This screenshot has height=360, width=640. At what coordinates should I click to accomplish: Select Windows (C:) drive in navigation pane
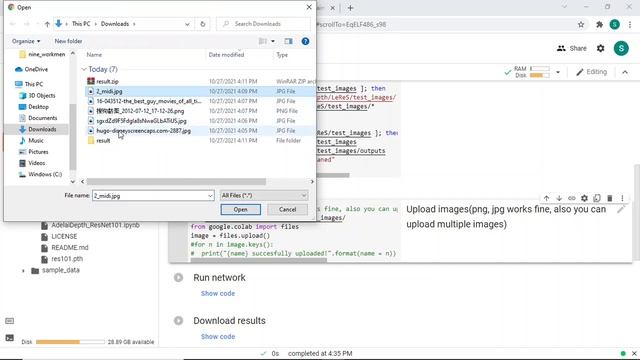click(40, 174)
